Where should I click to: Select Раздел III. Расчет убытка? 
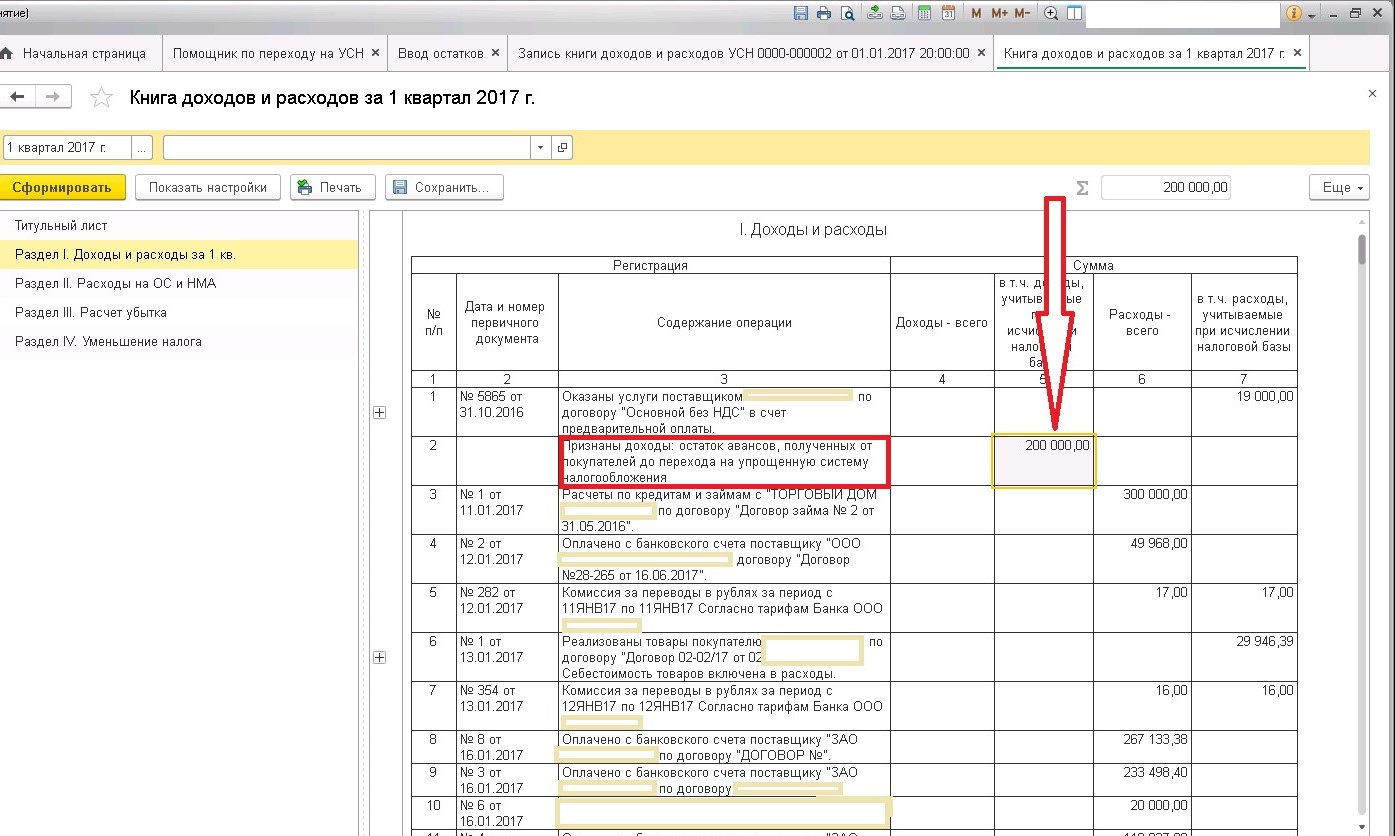coord(179,313)
